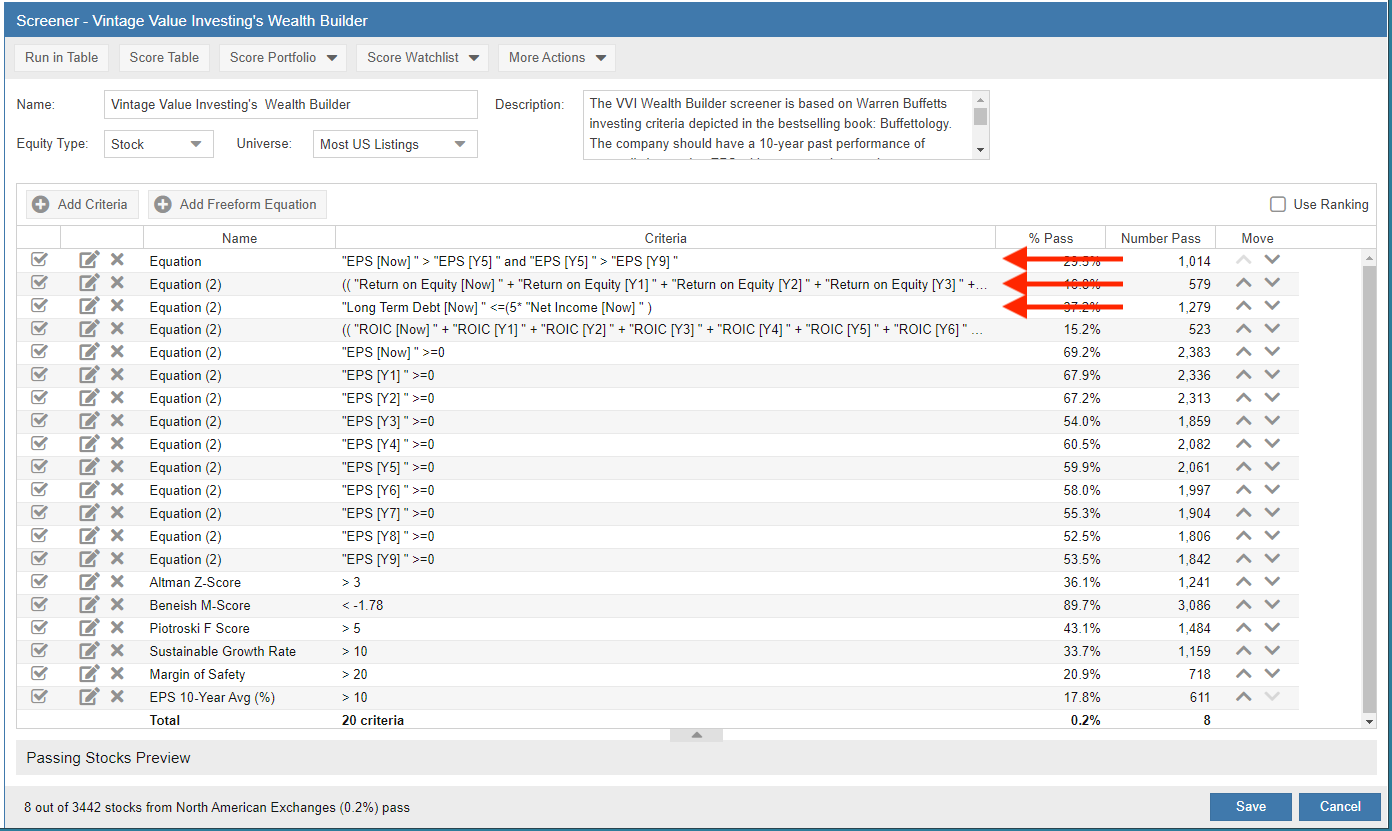Viewport: 1392px width, 831px height.
Task: Move the EPS 10-Year Avg row up
Action: pyautogui.click(x=1243, y=696)
